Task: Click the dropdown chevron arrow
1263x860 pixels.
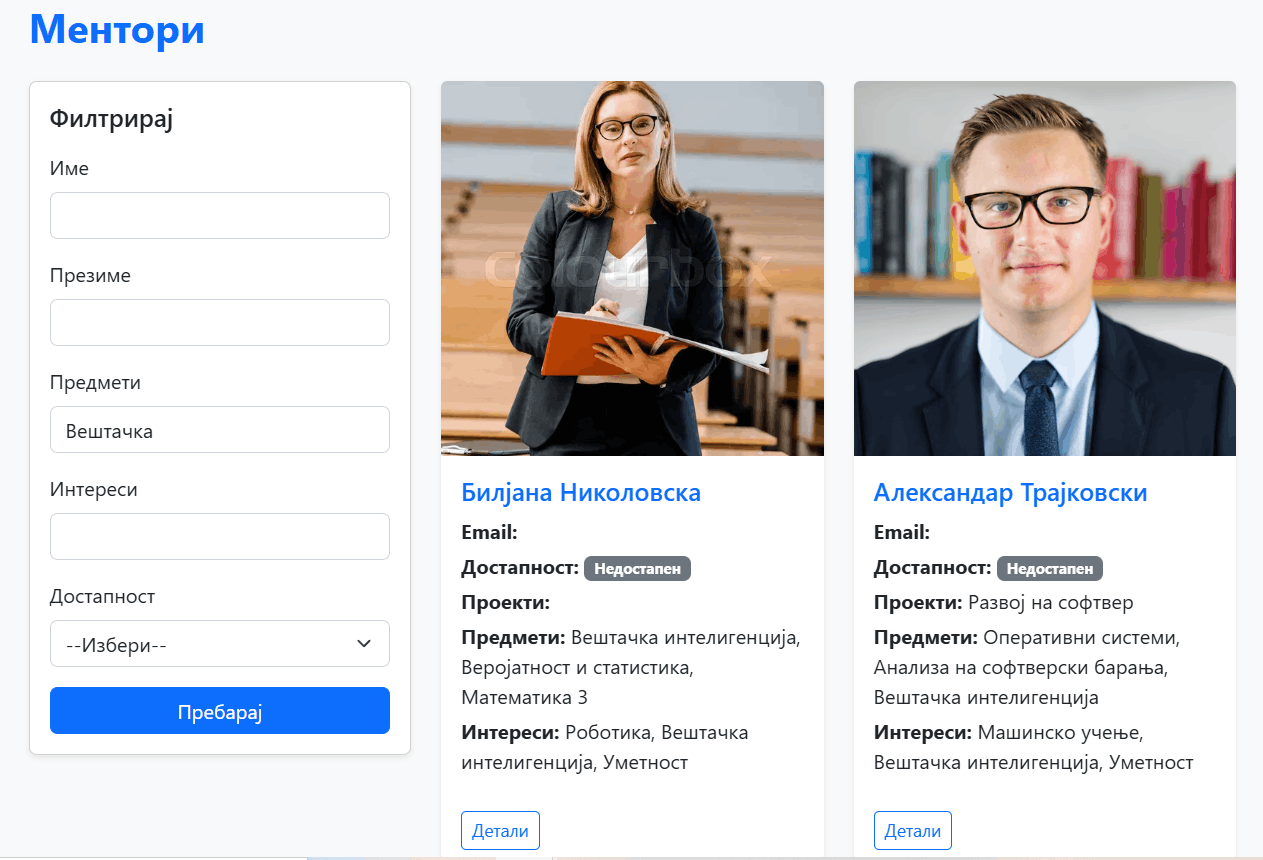Action: click(x=364, y=644)
